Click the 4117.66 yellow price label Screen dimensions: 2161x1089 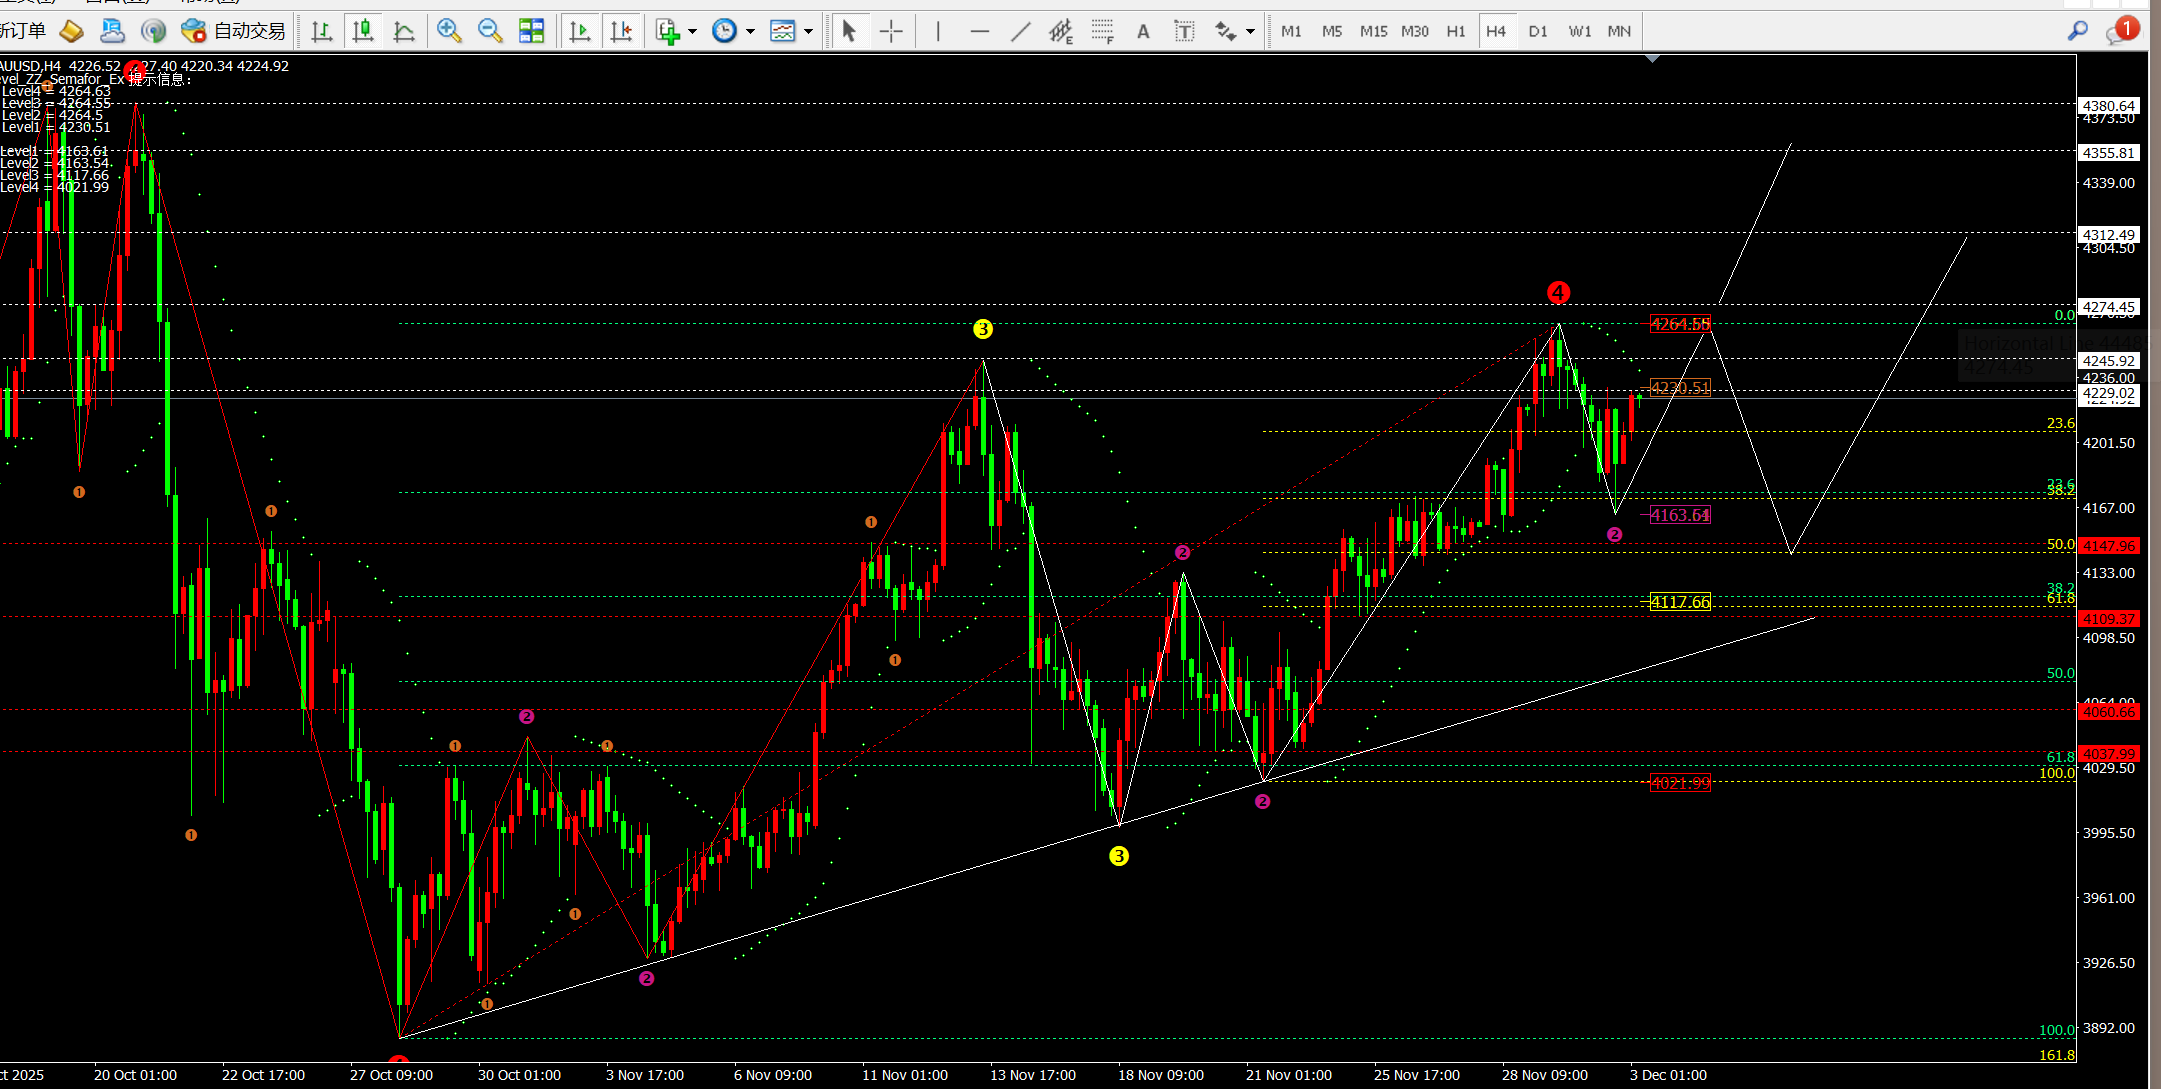(1680, 602)
